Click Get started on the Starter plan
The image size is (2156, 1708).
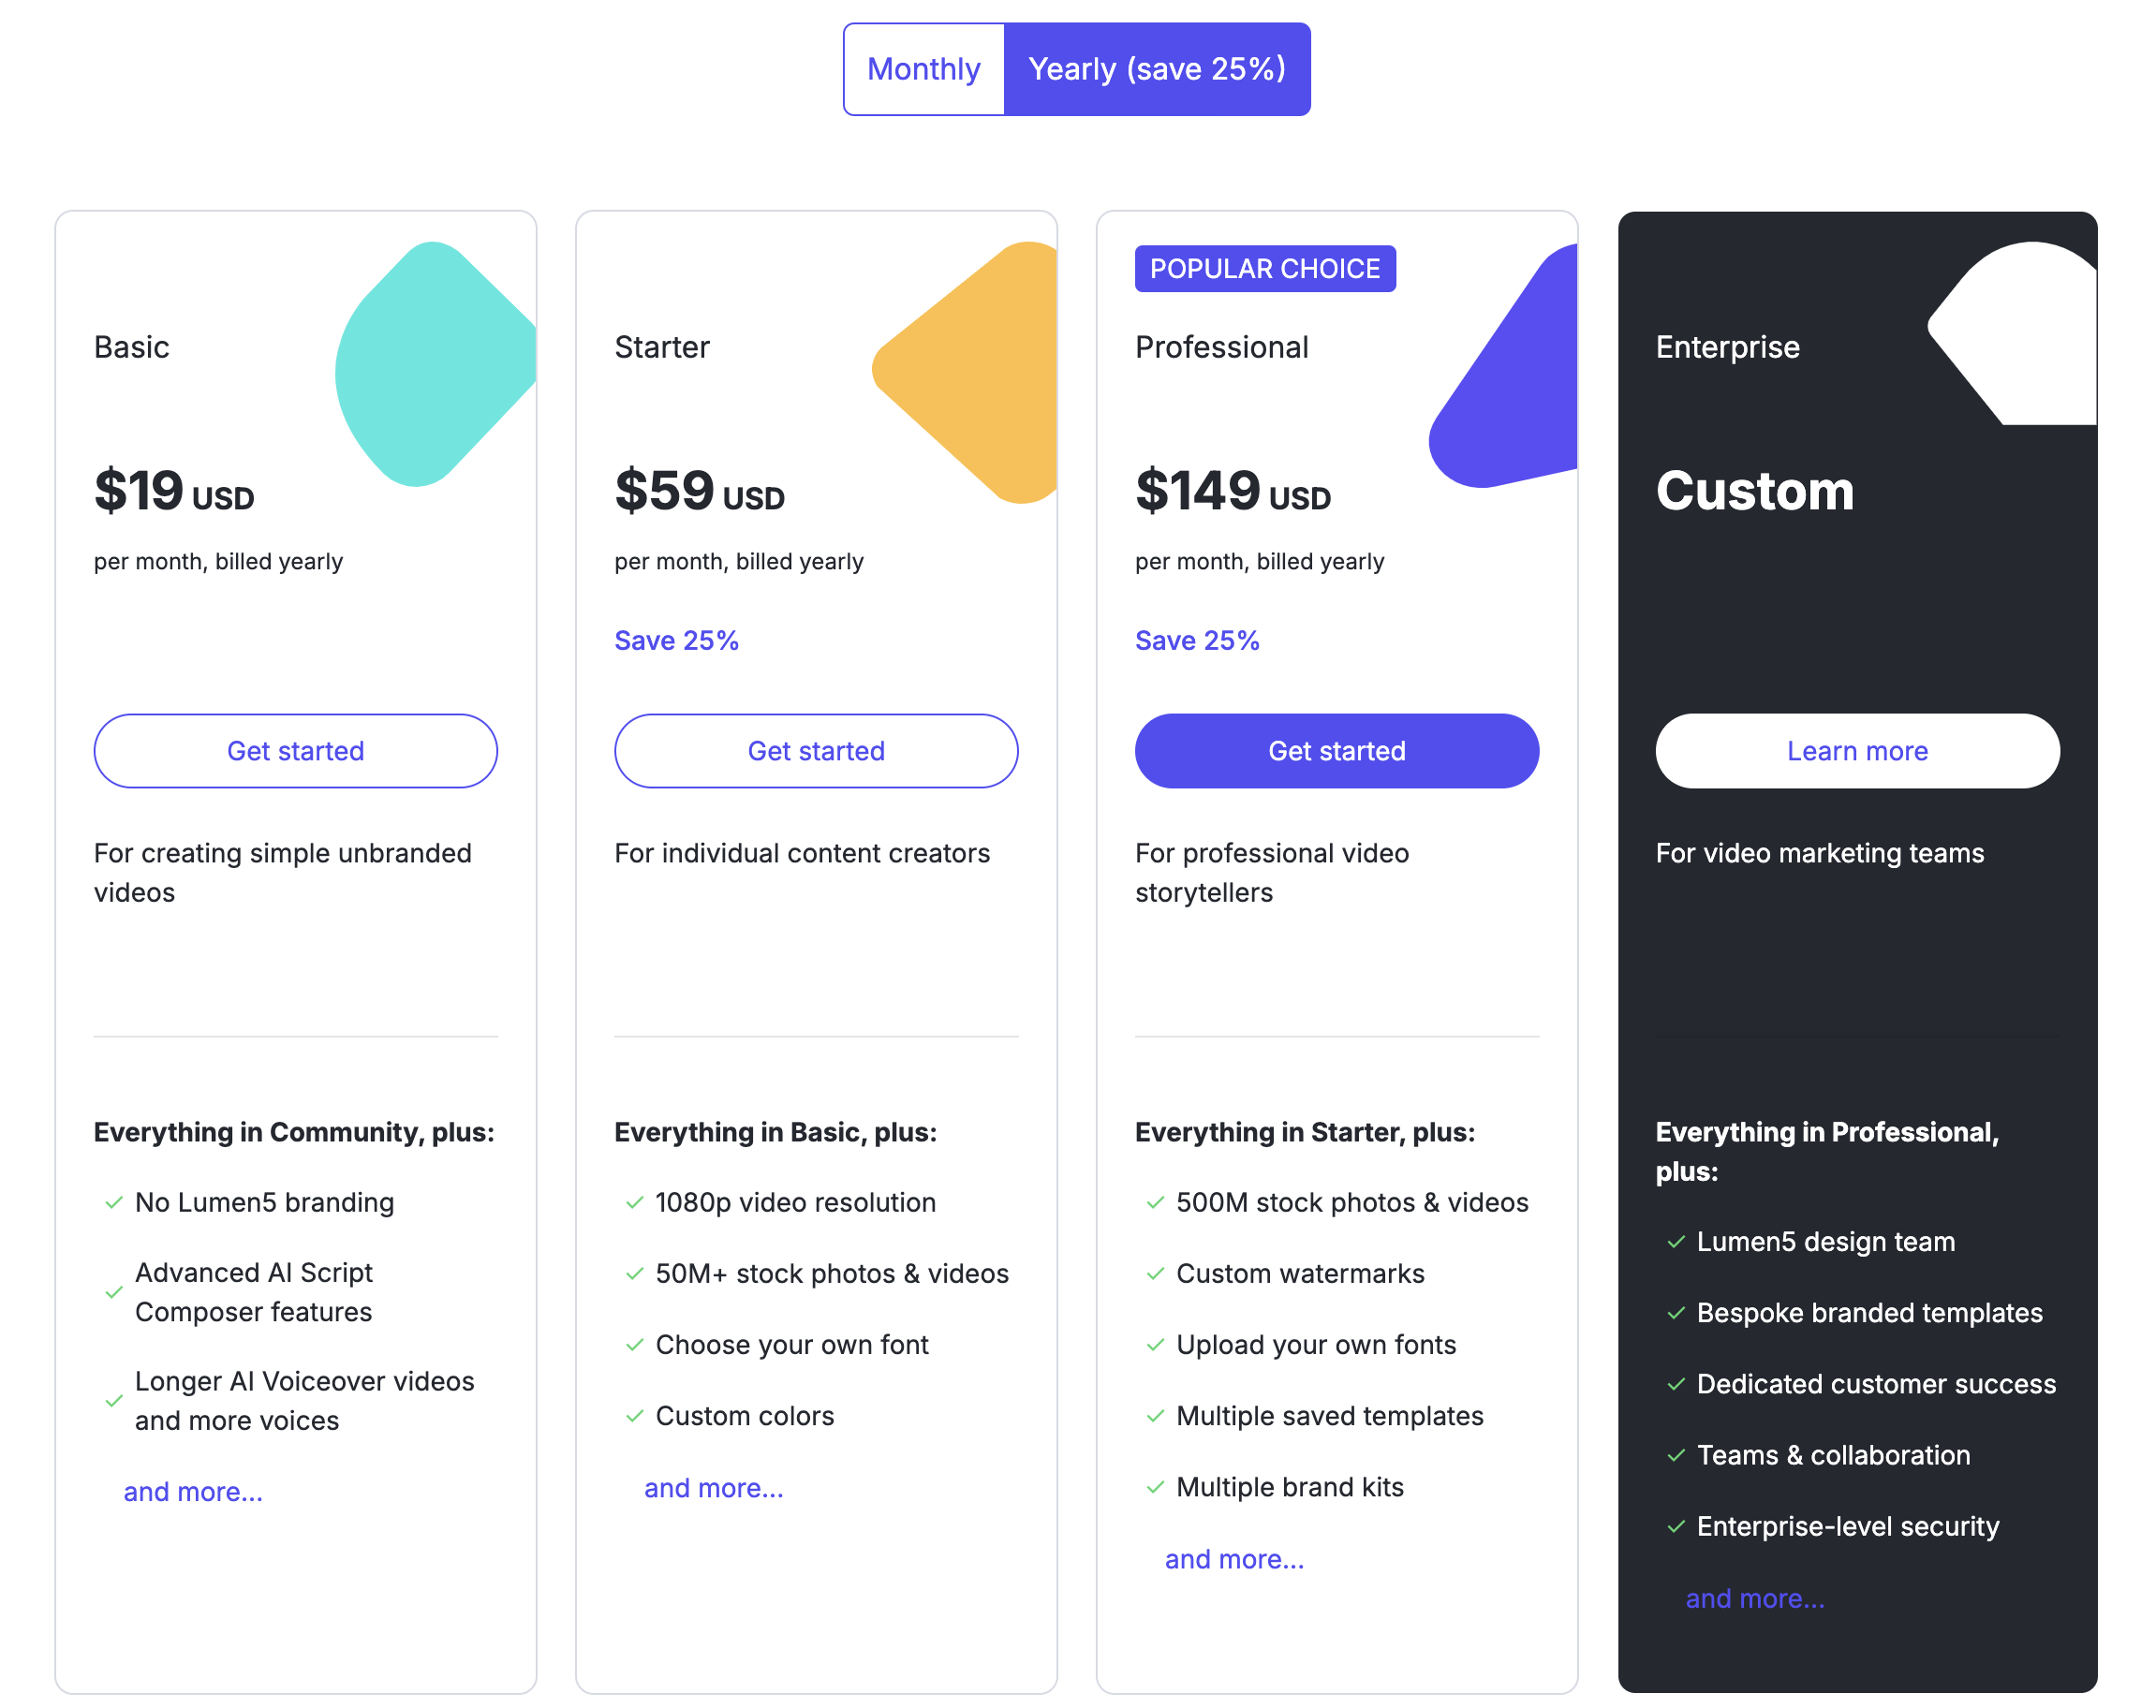(816, 751)
